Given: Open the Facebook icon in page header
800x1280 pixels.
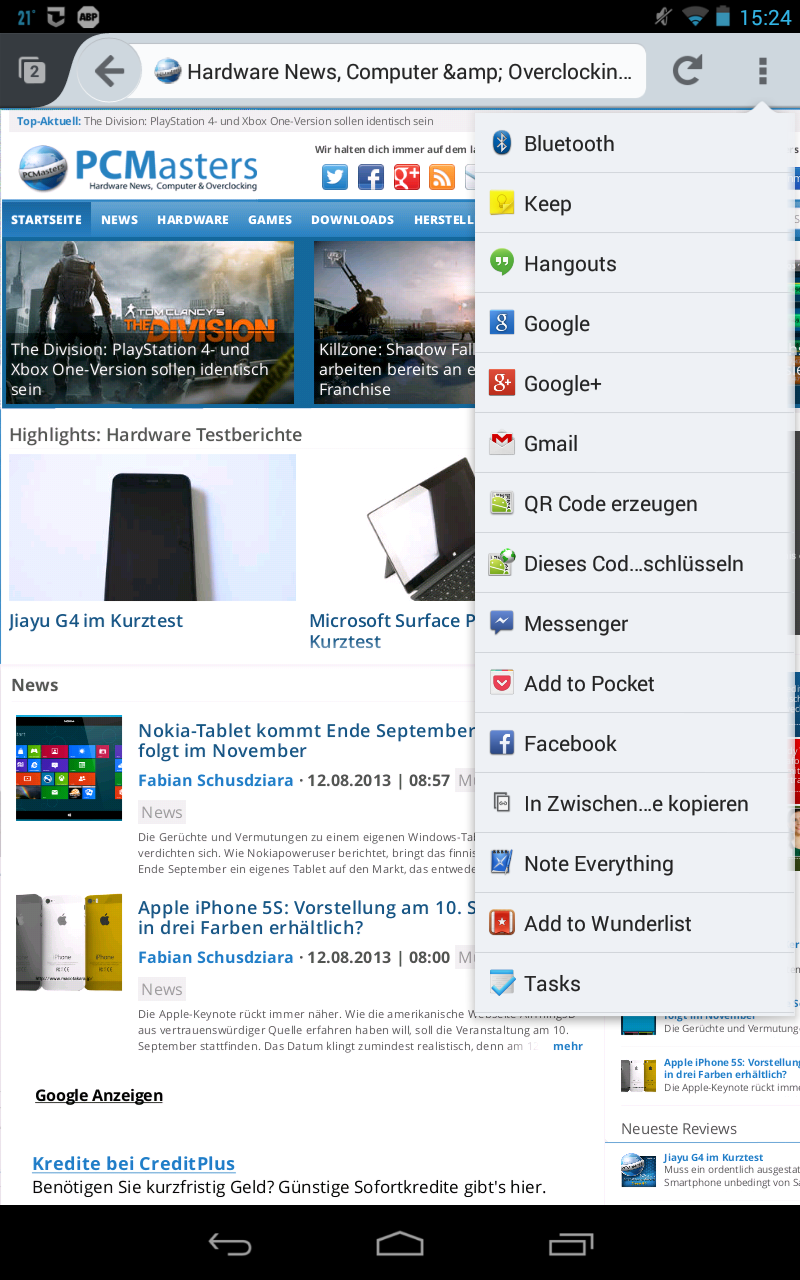Looking at the screenshot, I should [371, 177].
